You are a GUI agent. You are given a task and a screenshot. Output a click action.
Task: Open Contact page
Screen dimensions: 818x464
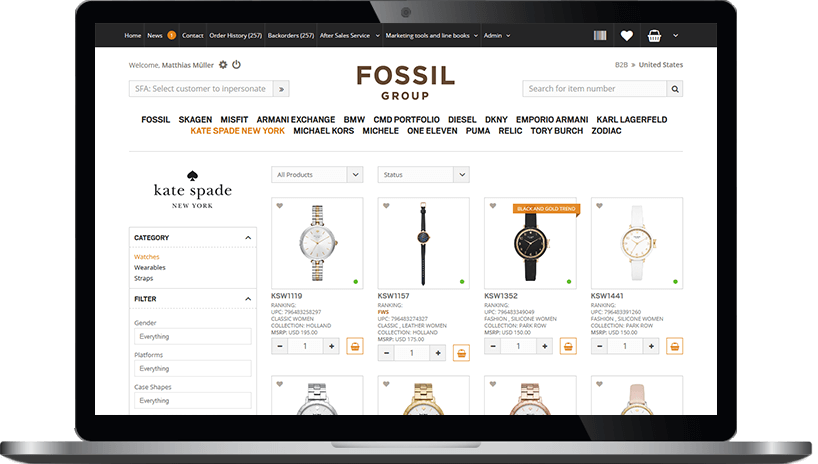(x=193, y=35)
